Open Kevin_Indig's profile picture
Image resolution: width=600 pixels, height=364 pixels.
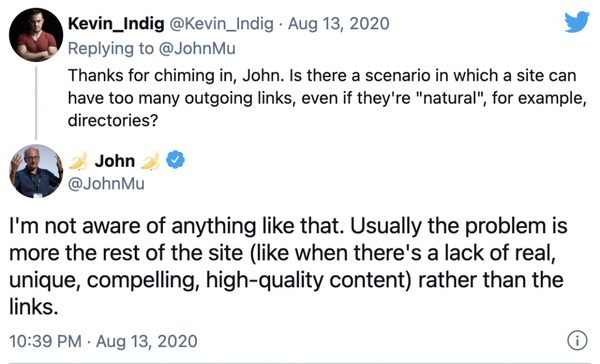coord(36,35)
